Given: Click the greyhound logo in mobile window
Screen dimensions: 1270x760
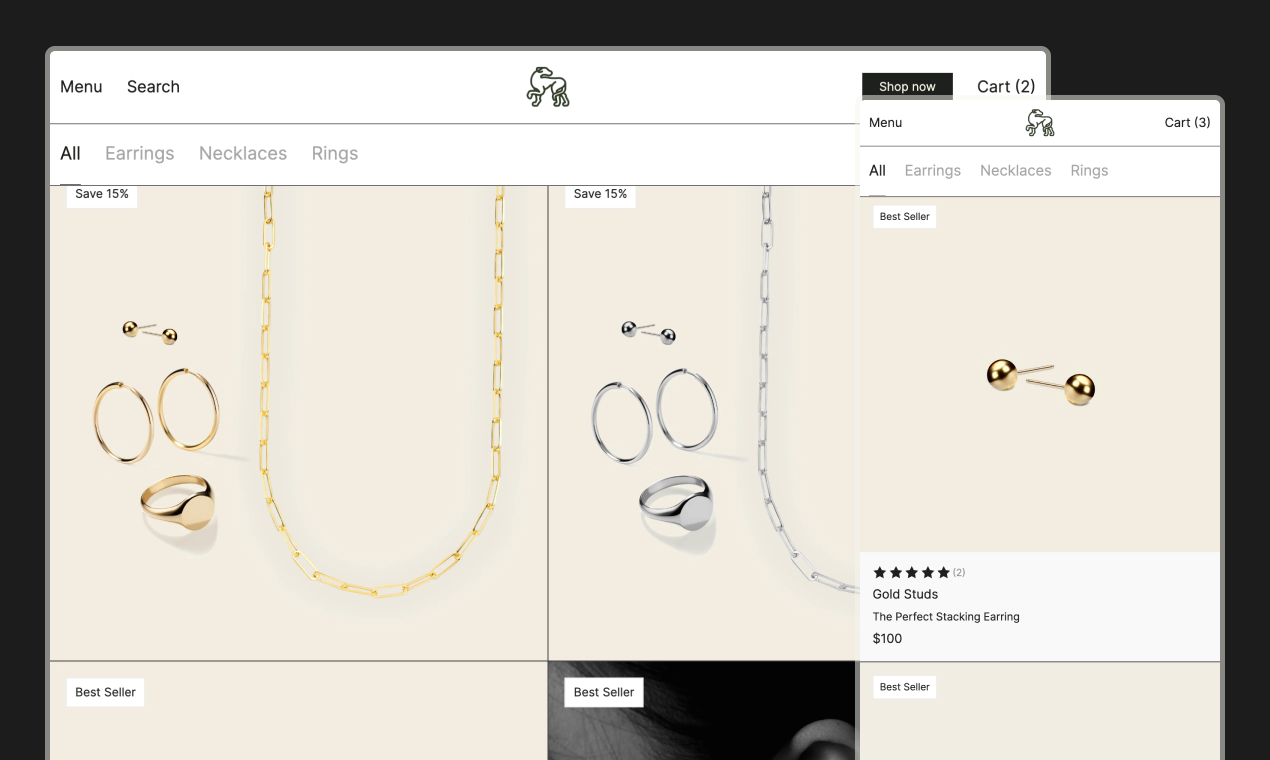Looking at the screenshot, I should click(1040, 123).
